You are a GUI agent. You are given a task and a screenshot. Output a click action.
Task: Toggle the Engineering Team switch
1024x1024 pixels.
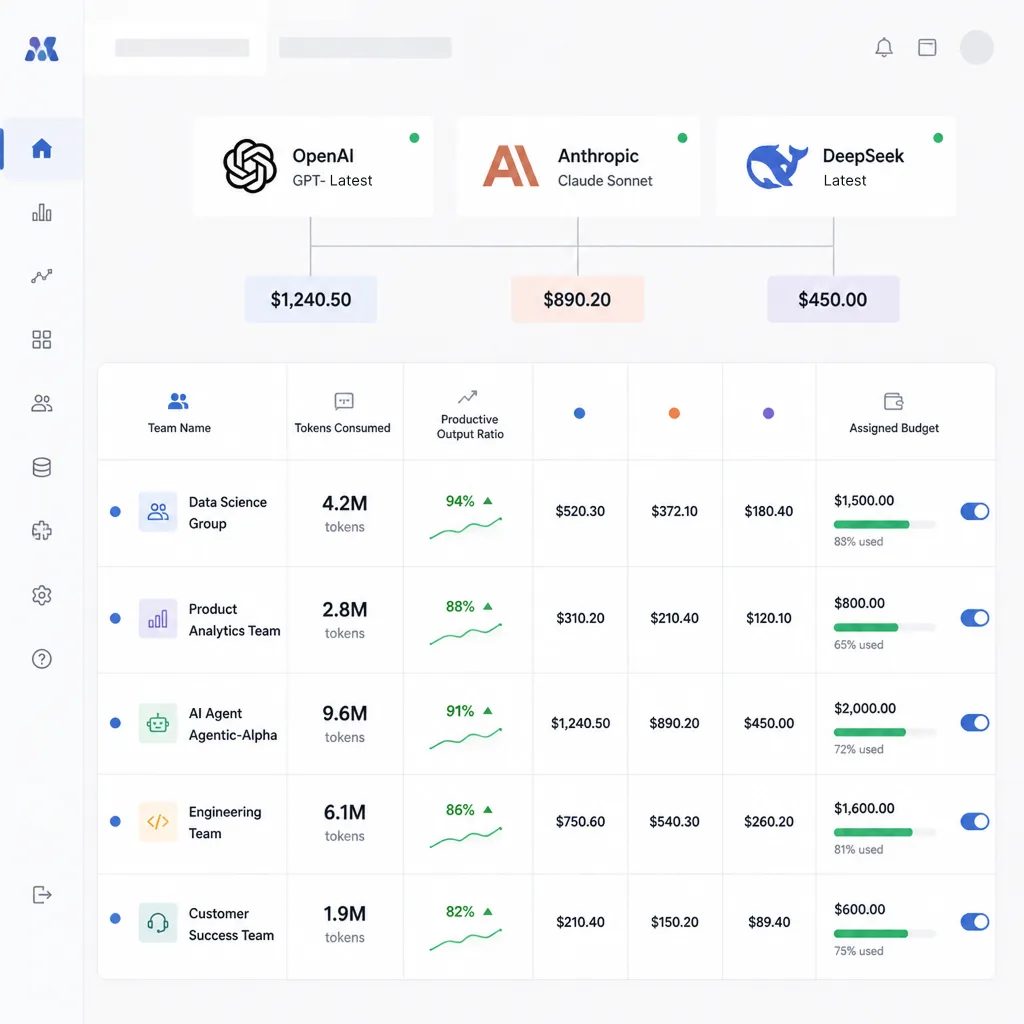pyautogui.click(x=974, y=821)
